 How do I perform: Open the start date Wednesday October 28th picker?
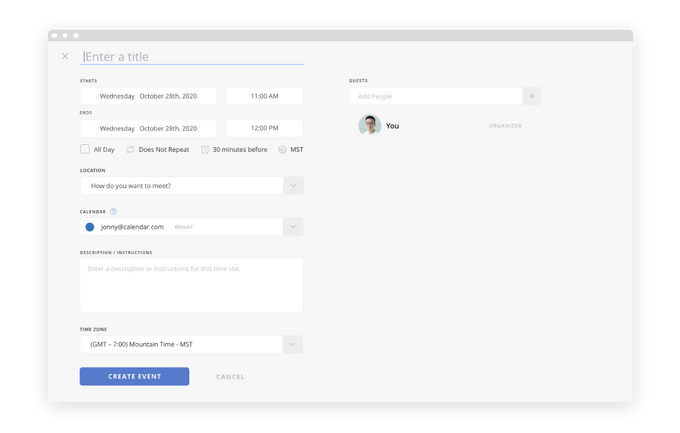click(x=148, y=96)
